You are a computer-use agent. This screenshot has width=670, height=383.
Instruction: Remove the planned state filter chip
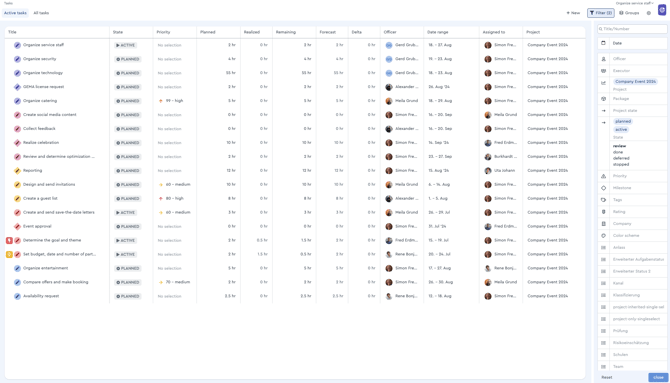(x=623, y=121)
